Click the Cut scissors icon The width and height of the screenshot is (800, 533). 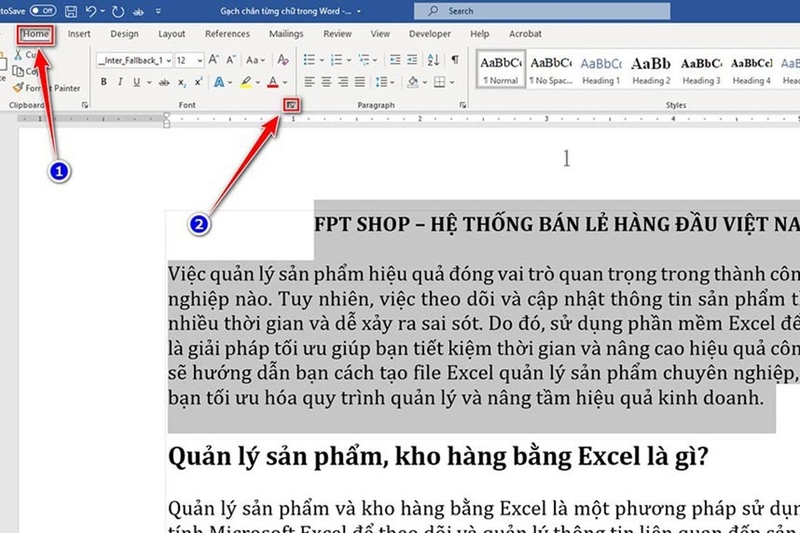pyautogui.click(x=18, y=54)
